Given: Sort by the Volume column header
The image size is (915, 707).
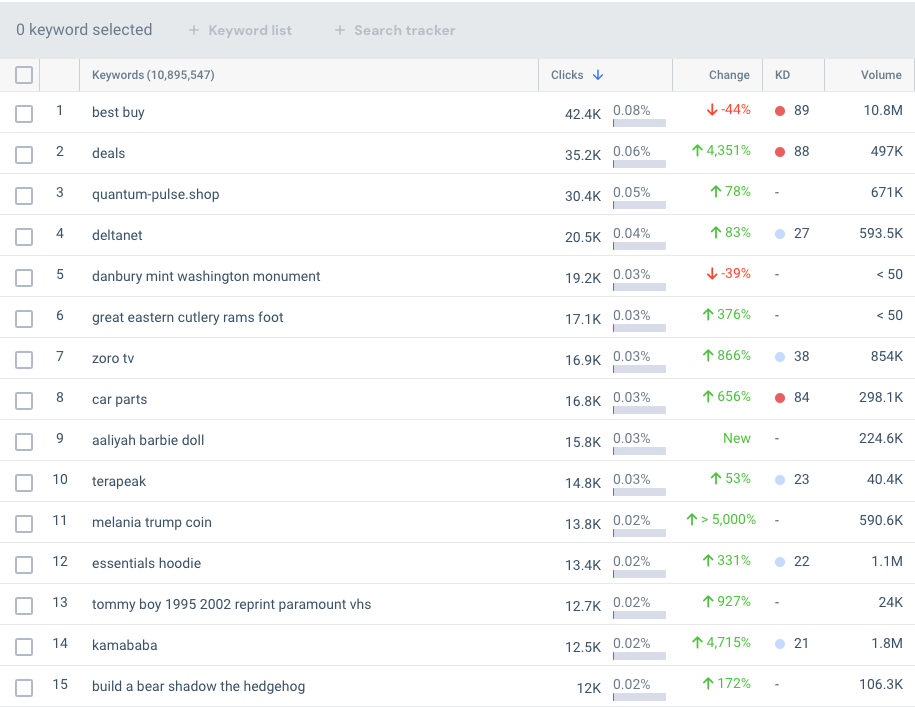Looking at the screenshot, I should pos(882,74).
